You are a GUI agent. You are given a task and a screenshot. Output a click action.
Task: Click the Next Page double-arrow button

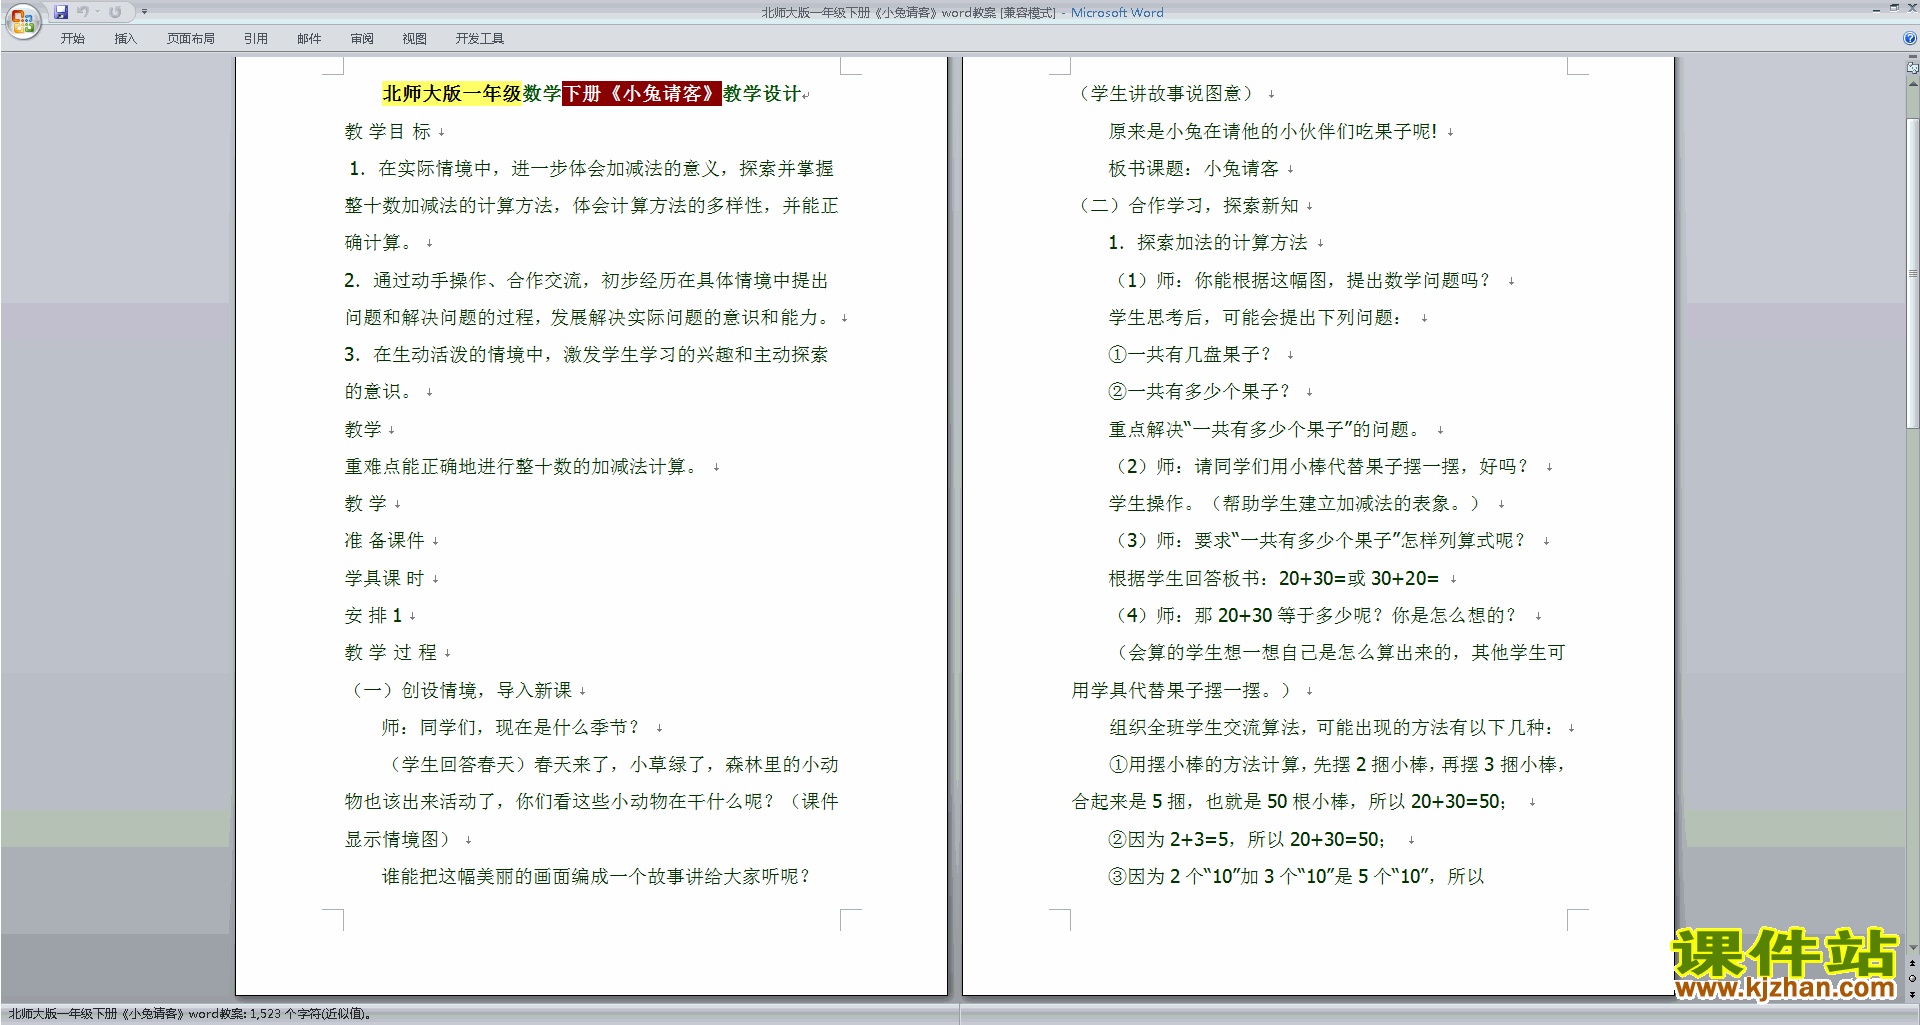click(x=1912, y=994)
